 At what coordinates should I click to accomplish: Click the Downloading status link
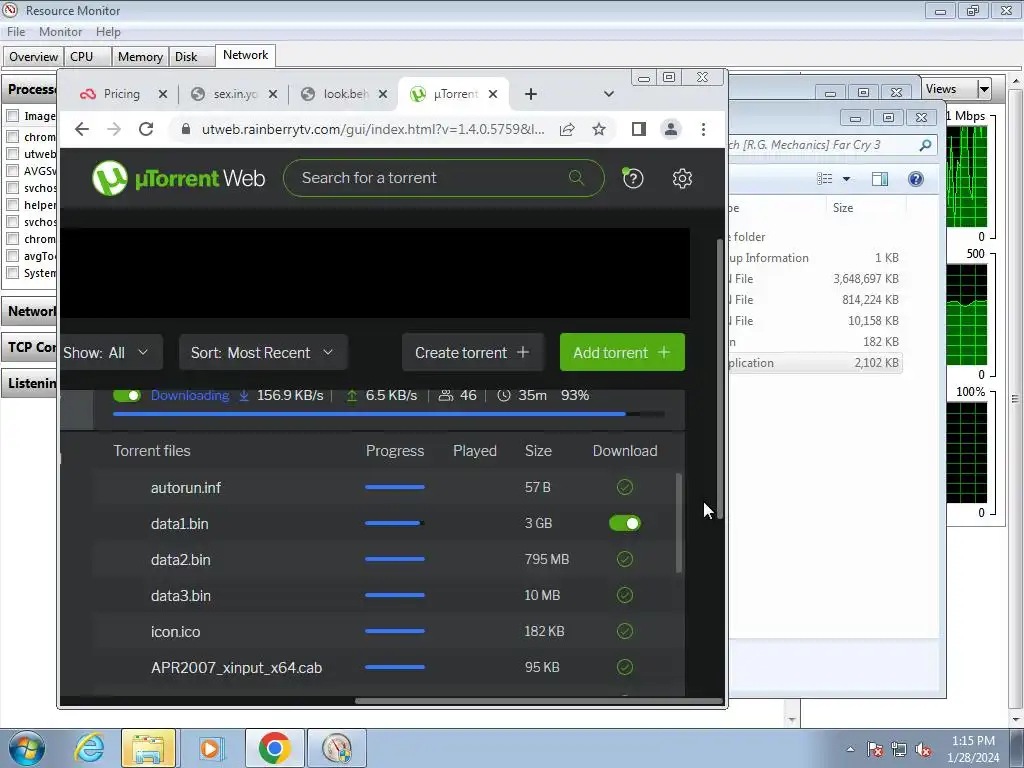click(x=190, y=395)
